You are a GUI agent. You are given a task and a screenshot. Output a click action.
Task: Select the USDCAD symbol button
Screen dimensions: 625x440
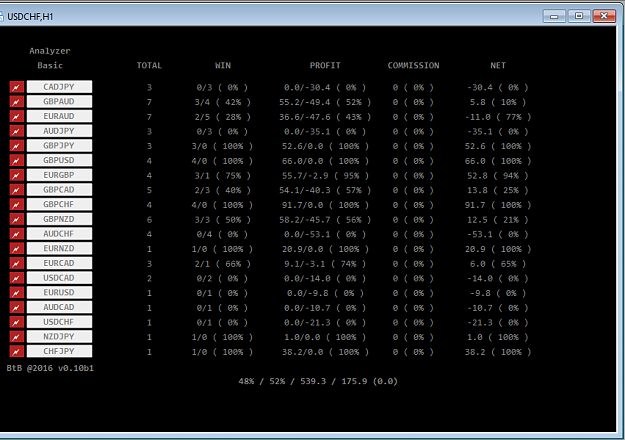pos(59,278)
